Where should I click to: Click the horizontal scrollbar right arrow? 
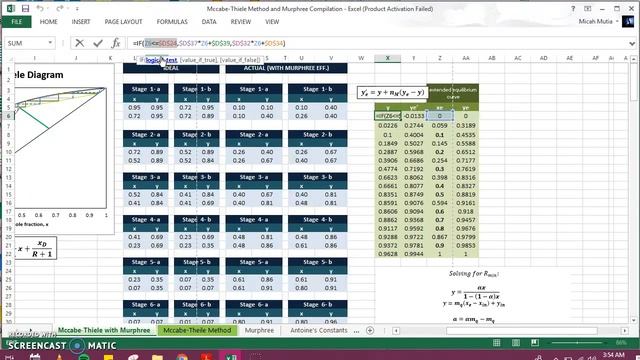tap(625, 331)
